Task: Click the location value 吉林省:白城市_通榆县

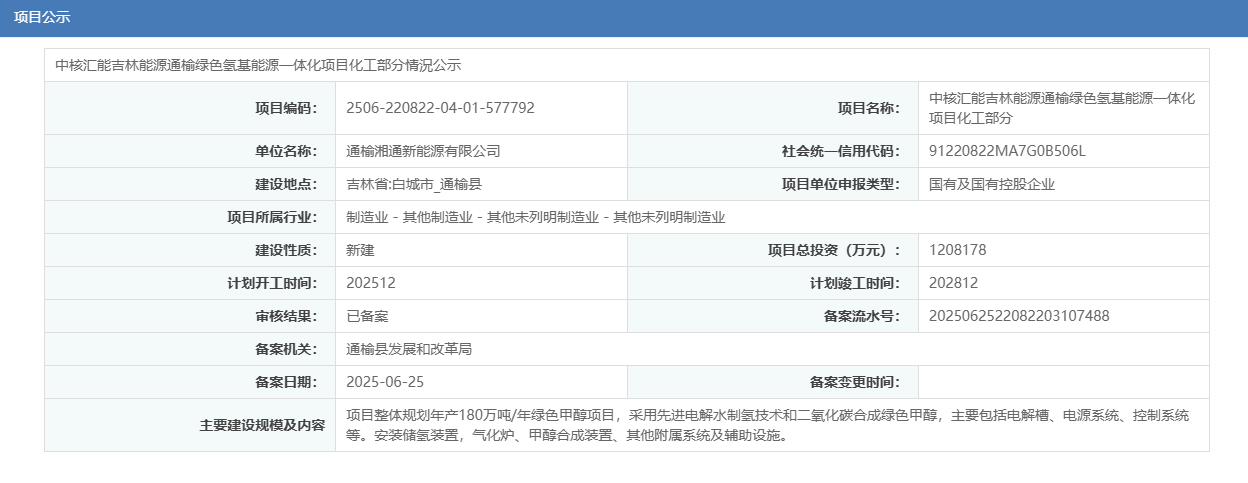Action: point(414,184)
